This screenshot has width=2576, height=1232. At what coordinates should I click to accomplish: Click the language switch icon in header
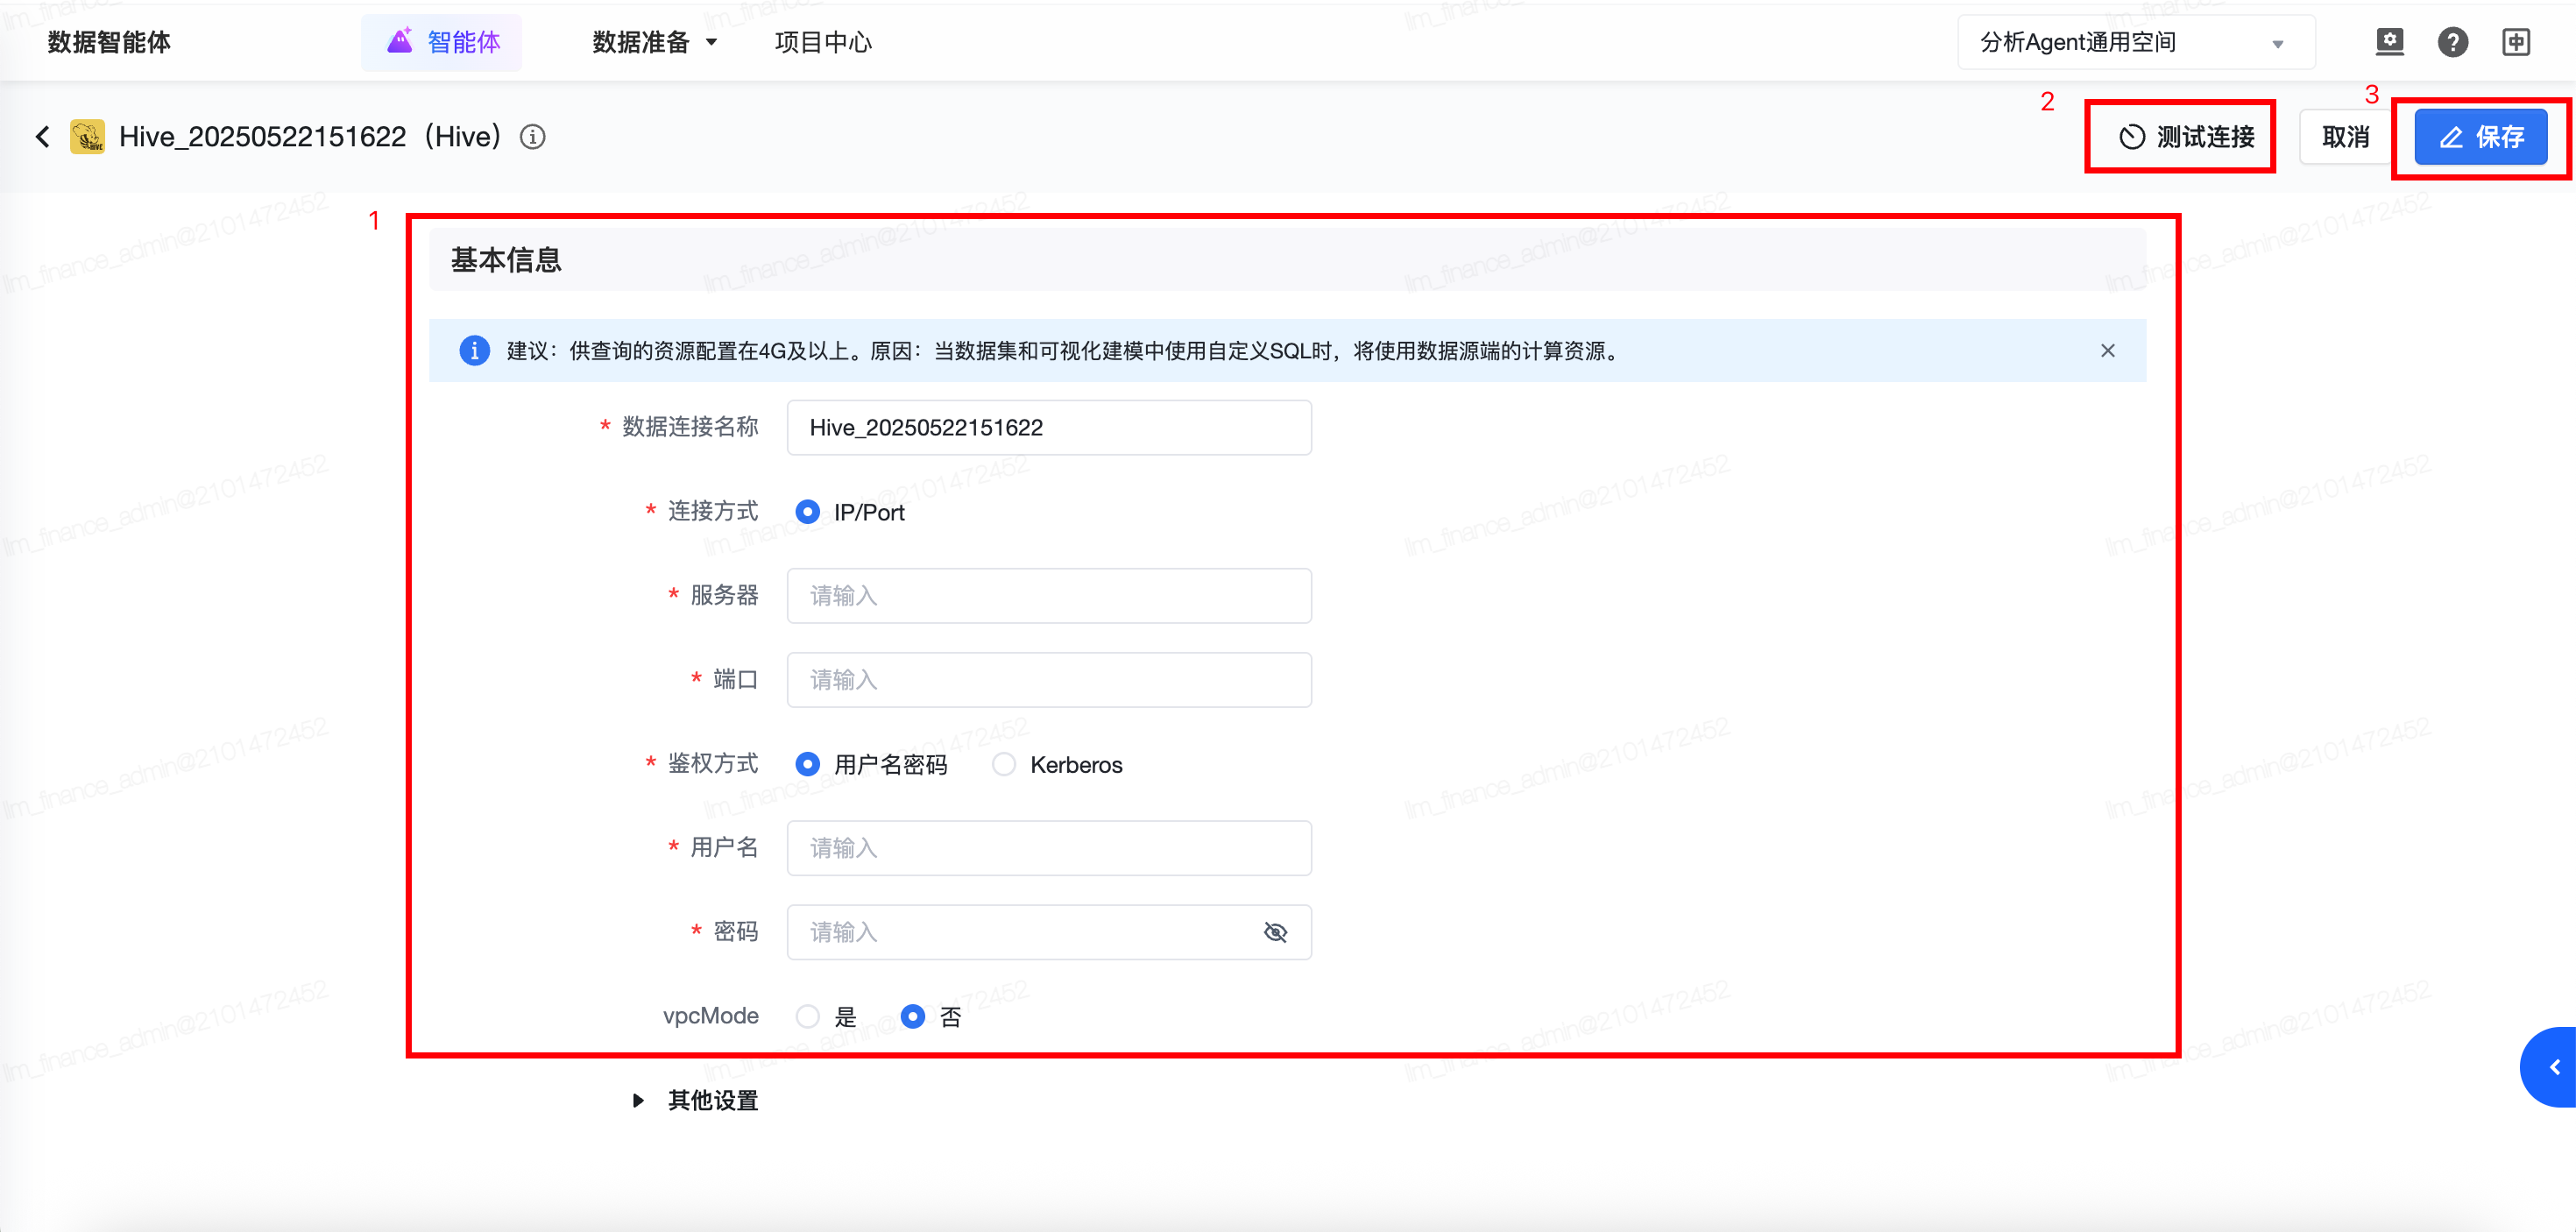point(2516,42)
